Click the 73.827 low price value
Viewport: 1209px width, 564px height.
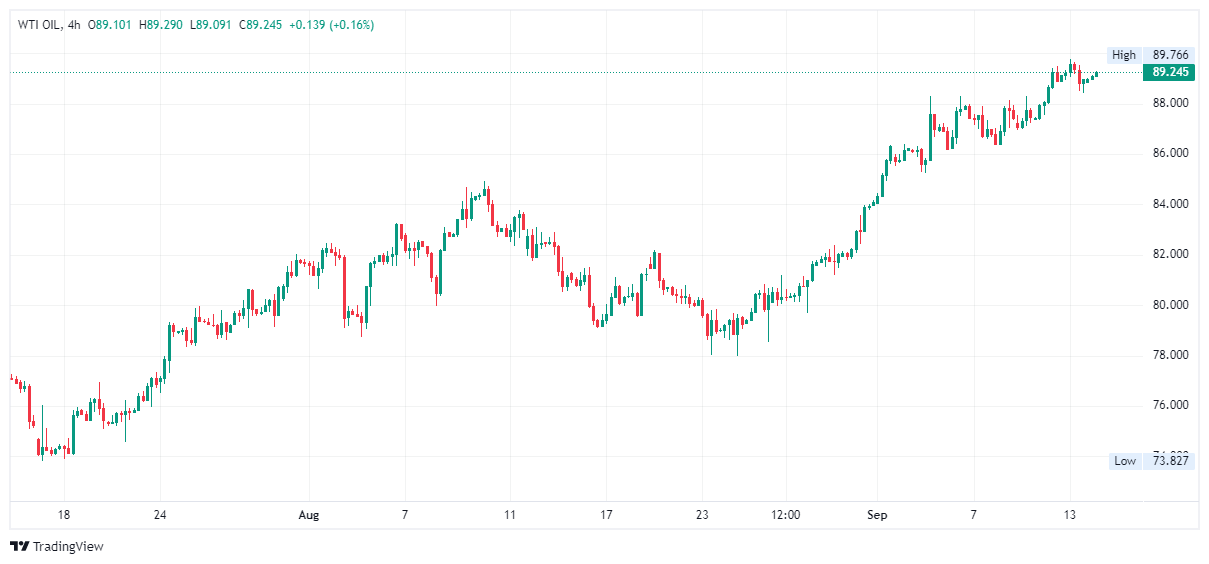[x=1170, y=461]
